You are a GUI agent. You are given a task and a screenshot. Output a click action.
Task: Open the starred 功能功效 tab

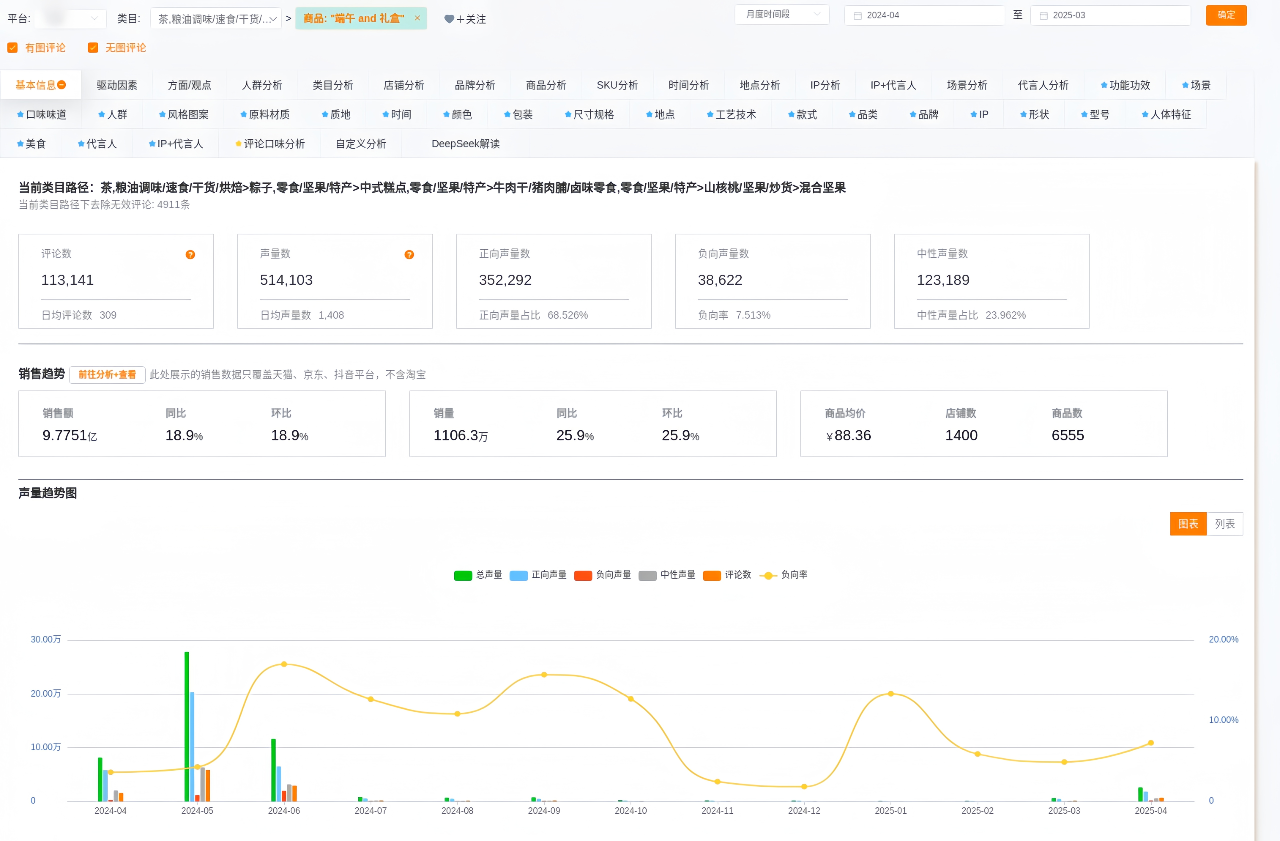click(1125, 85)
